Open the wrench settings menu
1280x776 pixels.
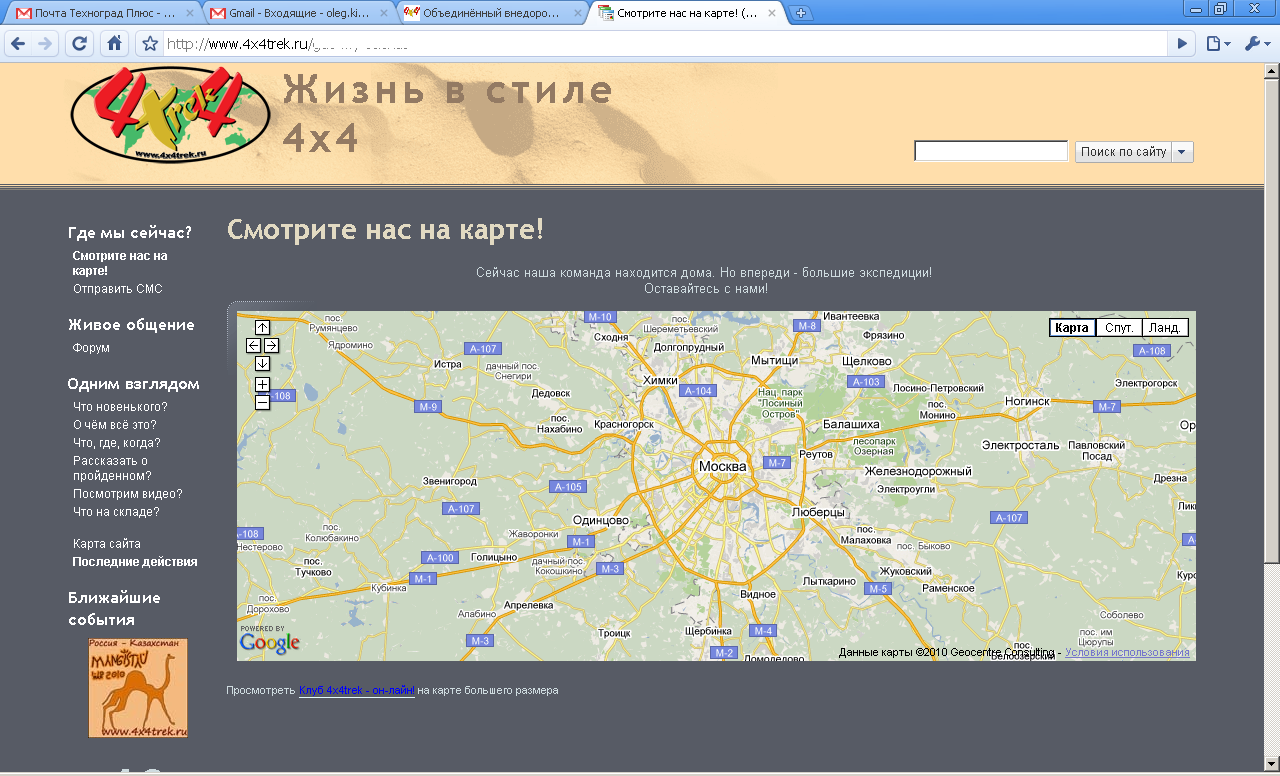(x=1256, y=44)
